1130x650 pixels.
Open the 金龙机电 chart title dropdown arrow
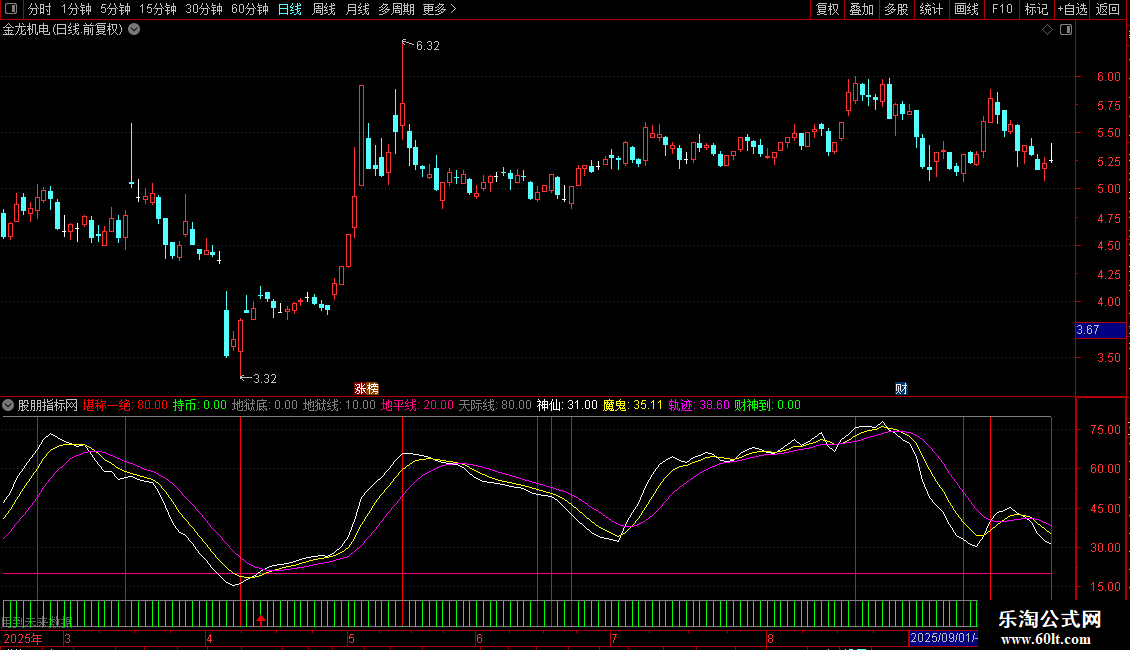click(x=135, y=30)
